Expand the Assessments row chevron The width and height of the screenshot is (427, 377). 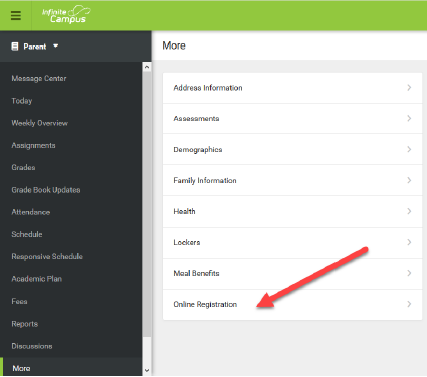click(409, 118)
